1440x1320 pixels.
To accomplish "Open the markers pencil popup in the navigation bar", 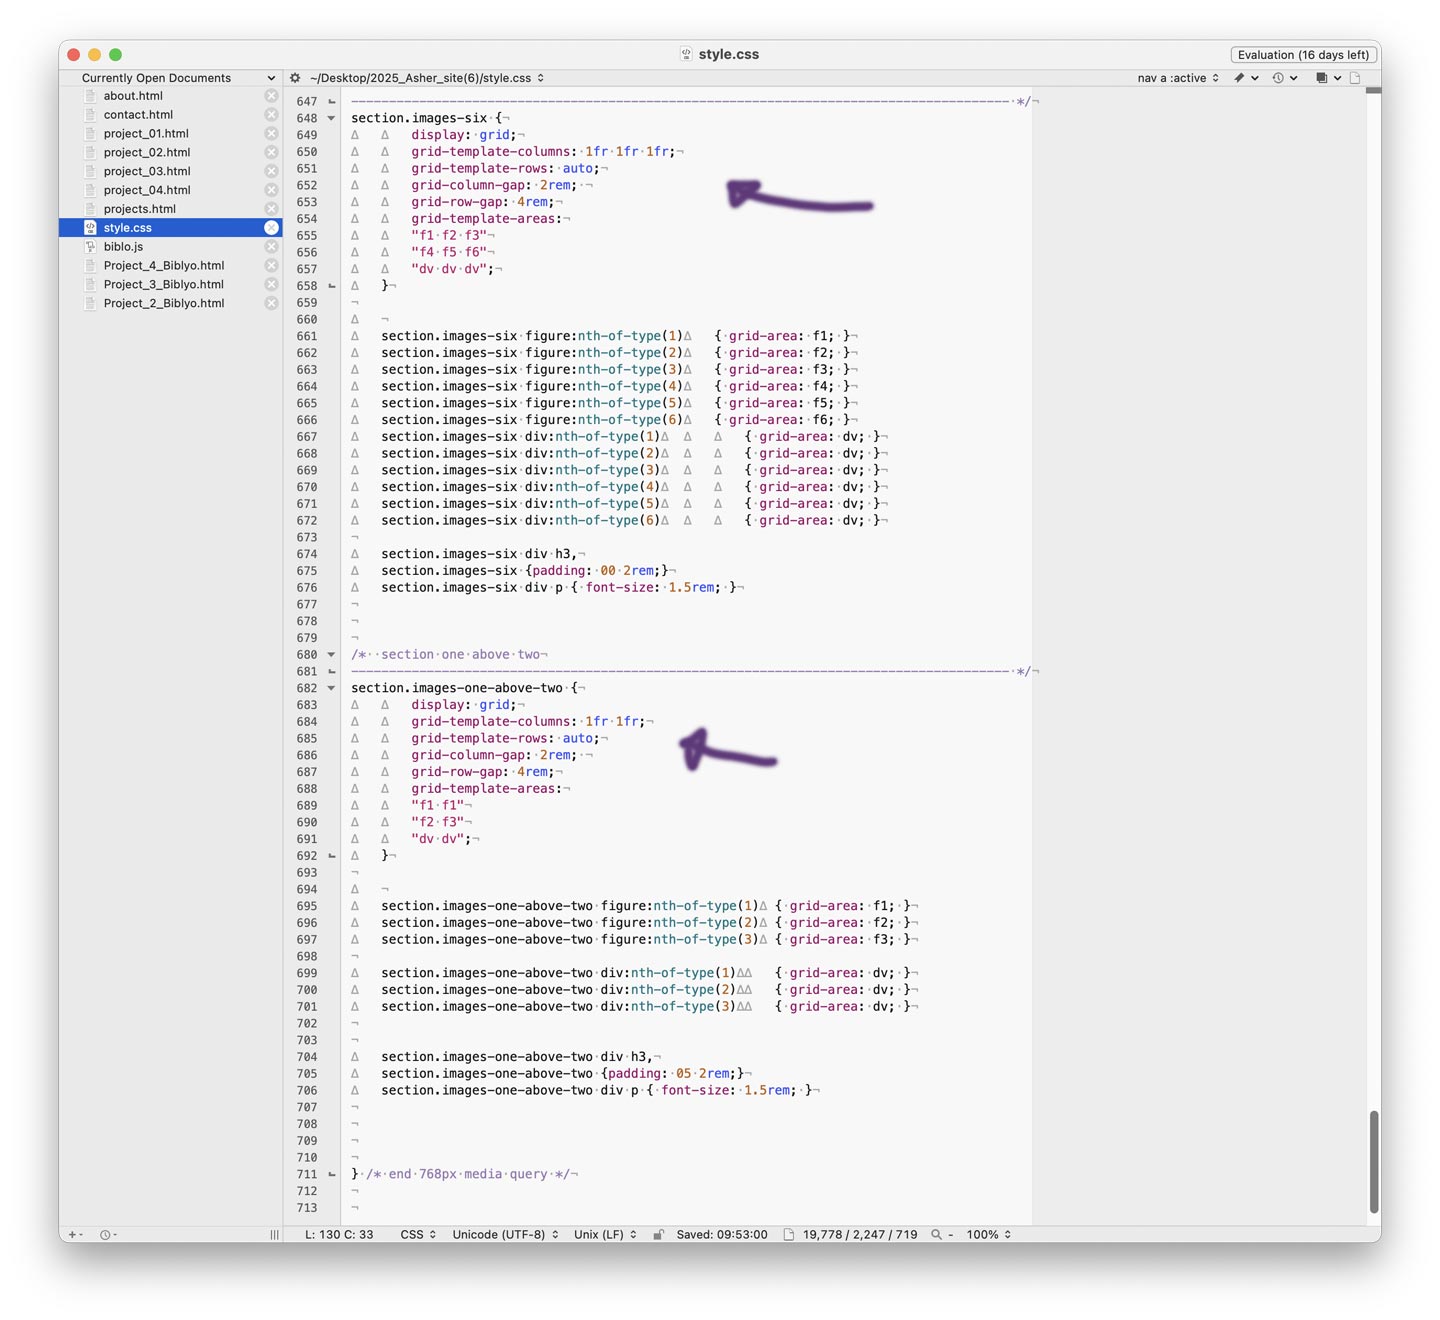I will point(1245,78).
